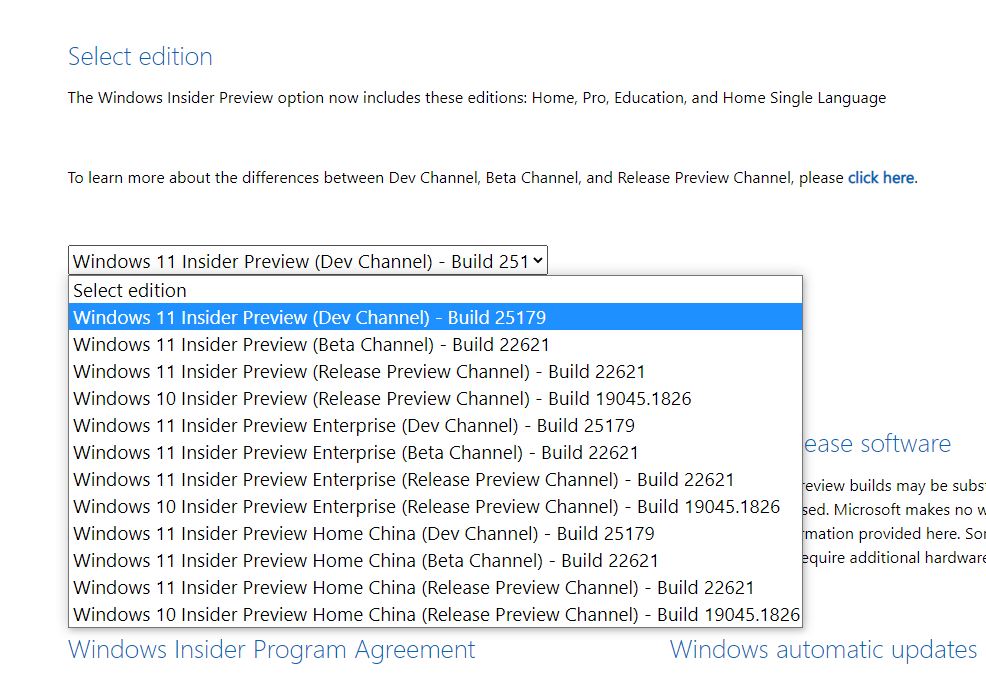
Task: Pick Windows 11 Enterprise Dev Channel option
Action: pyautogui.click(x=435, y=426)
